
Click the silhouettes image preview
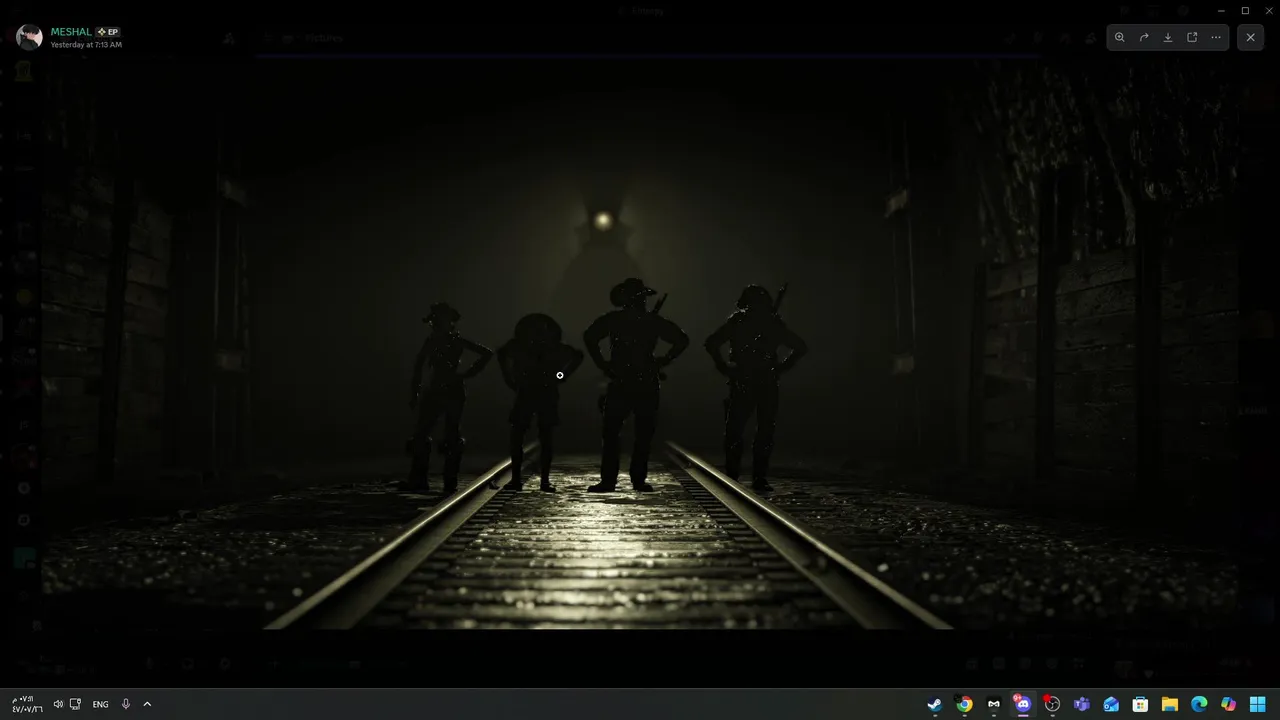[x=640, y=345]
